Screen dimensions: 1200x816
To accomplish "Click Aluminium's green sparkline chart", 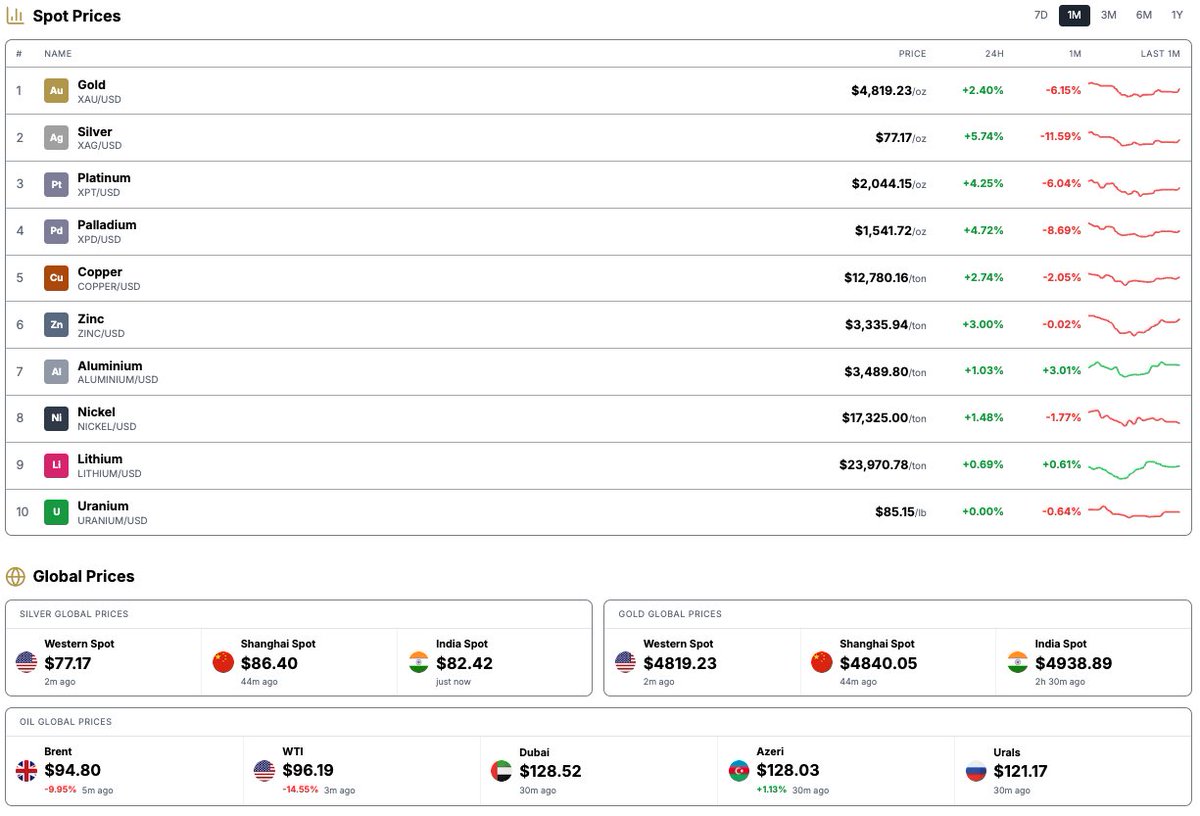I will pos(1134,369).
